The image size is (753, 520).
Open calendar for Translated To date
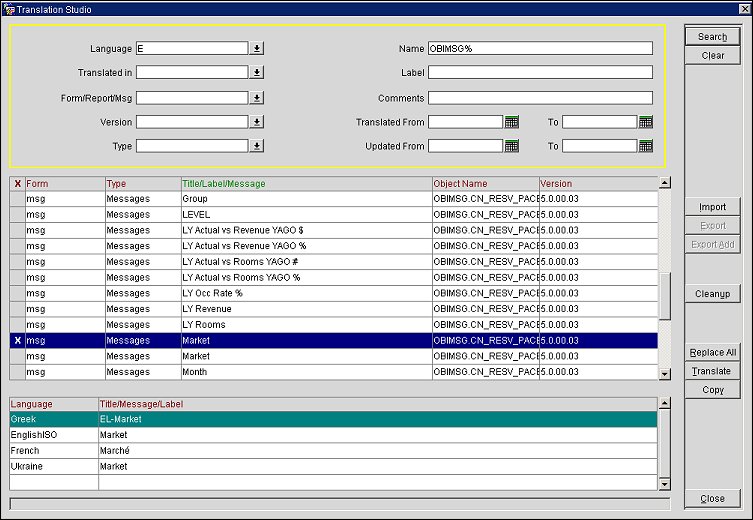point(645,122)
